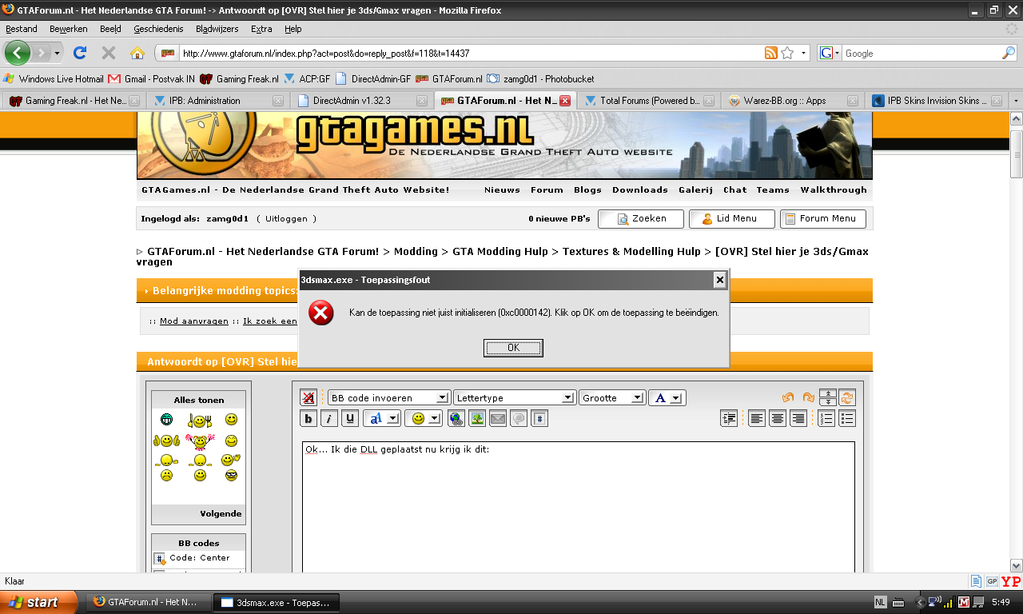Click the Walkthrough navigation link
The height and width of the screenshot is (614, 1023).
pos(833,190)
